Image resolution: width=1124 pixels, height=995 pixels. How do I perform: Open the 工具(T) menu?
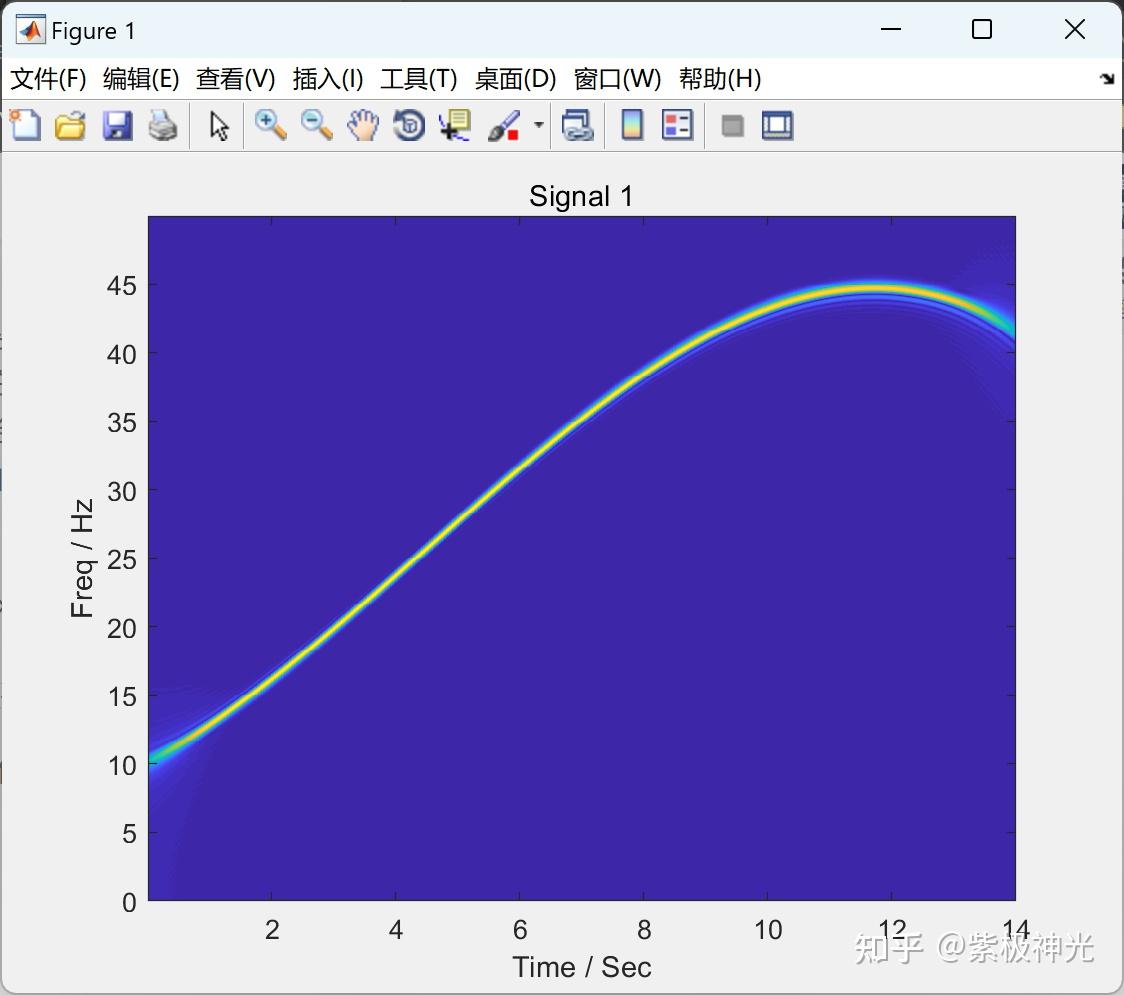point(419,79)
